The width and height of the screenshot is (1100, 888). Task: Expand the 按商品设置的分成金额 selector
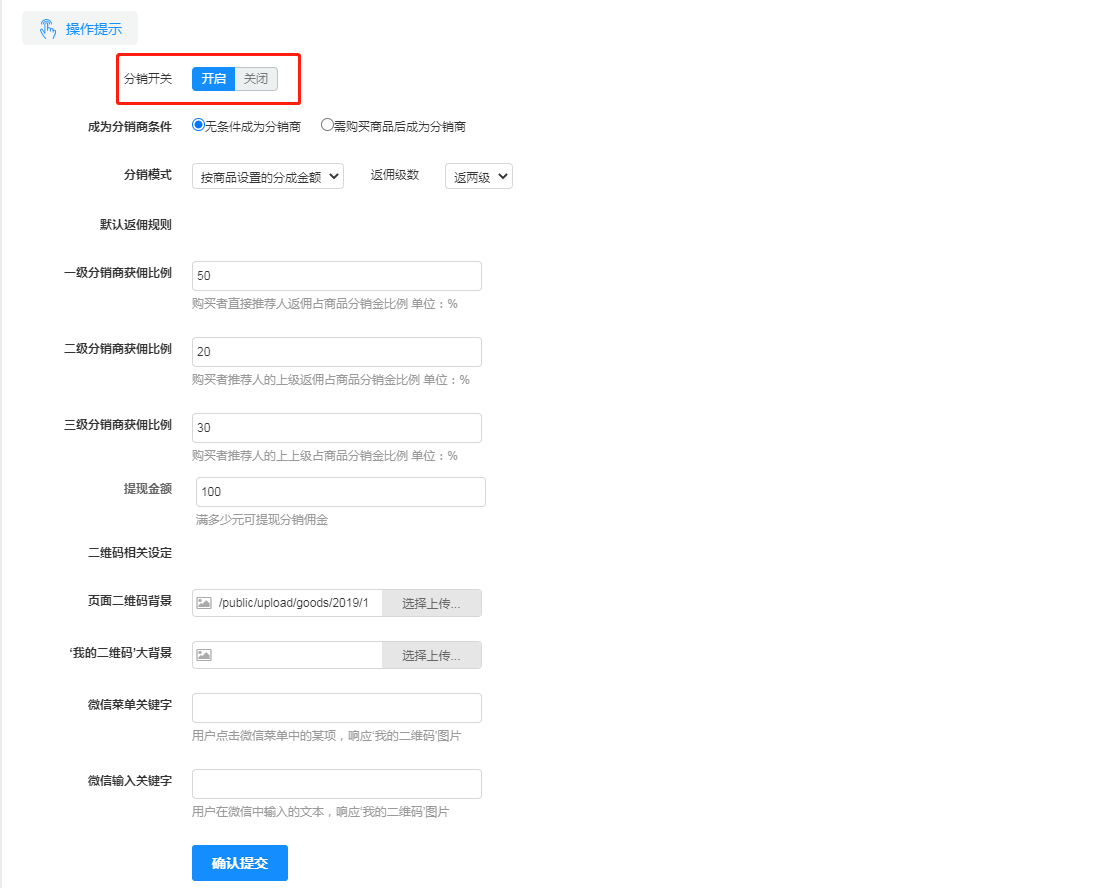267,175
